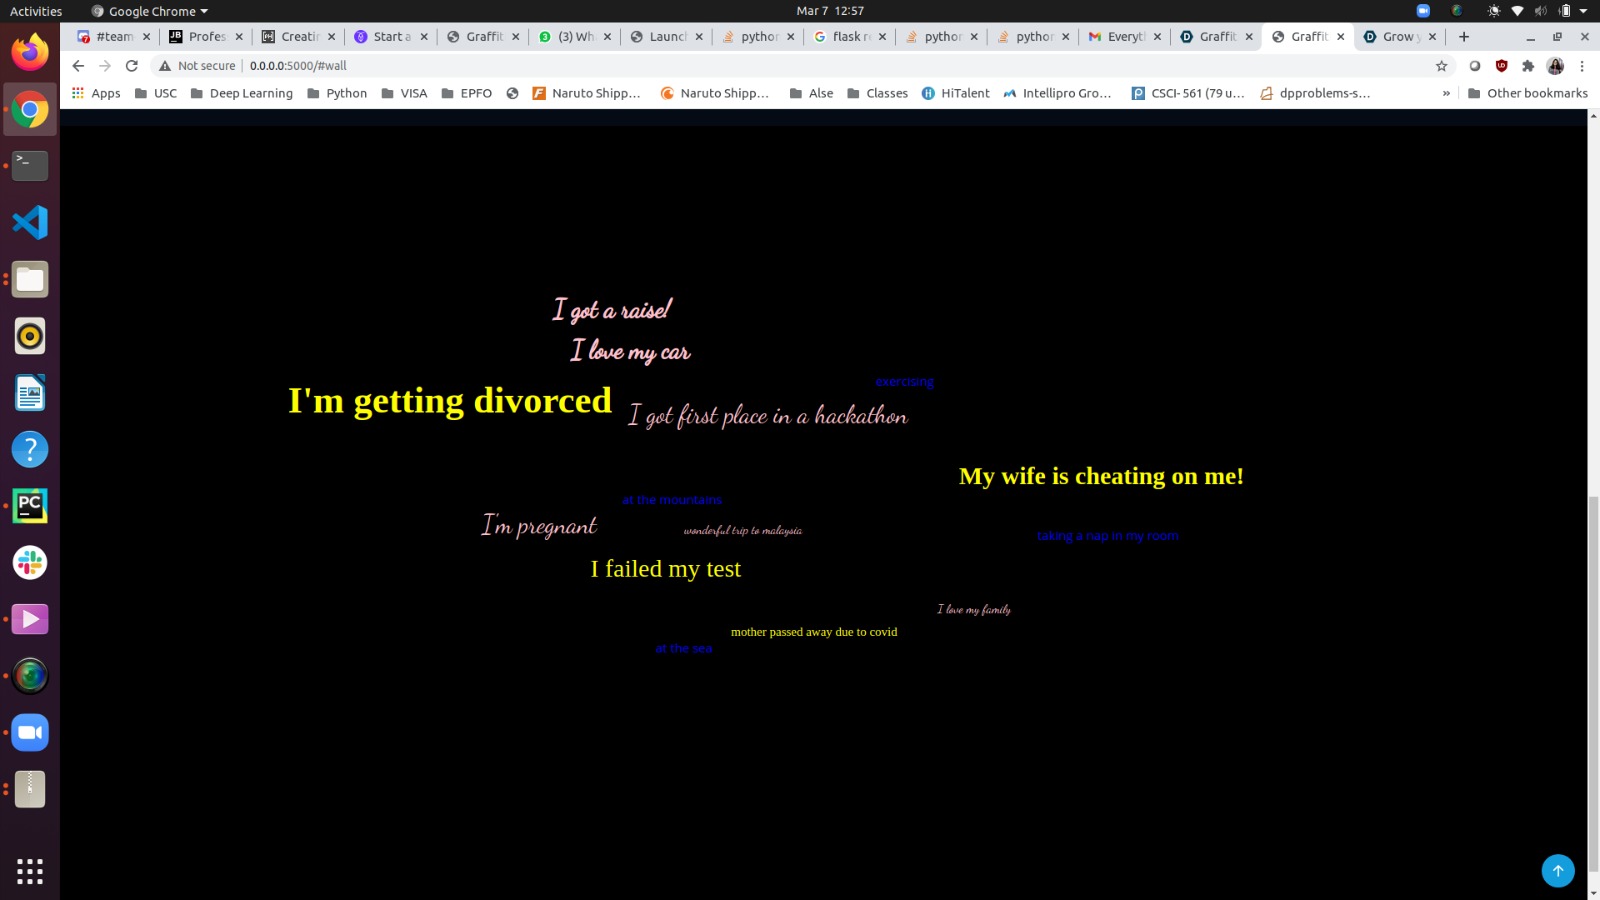The width and height of the screenshot is (1600, 900).
Task: Open the HiTalent bookmark
Action: coord(955,93)
